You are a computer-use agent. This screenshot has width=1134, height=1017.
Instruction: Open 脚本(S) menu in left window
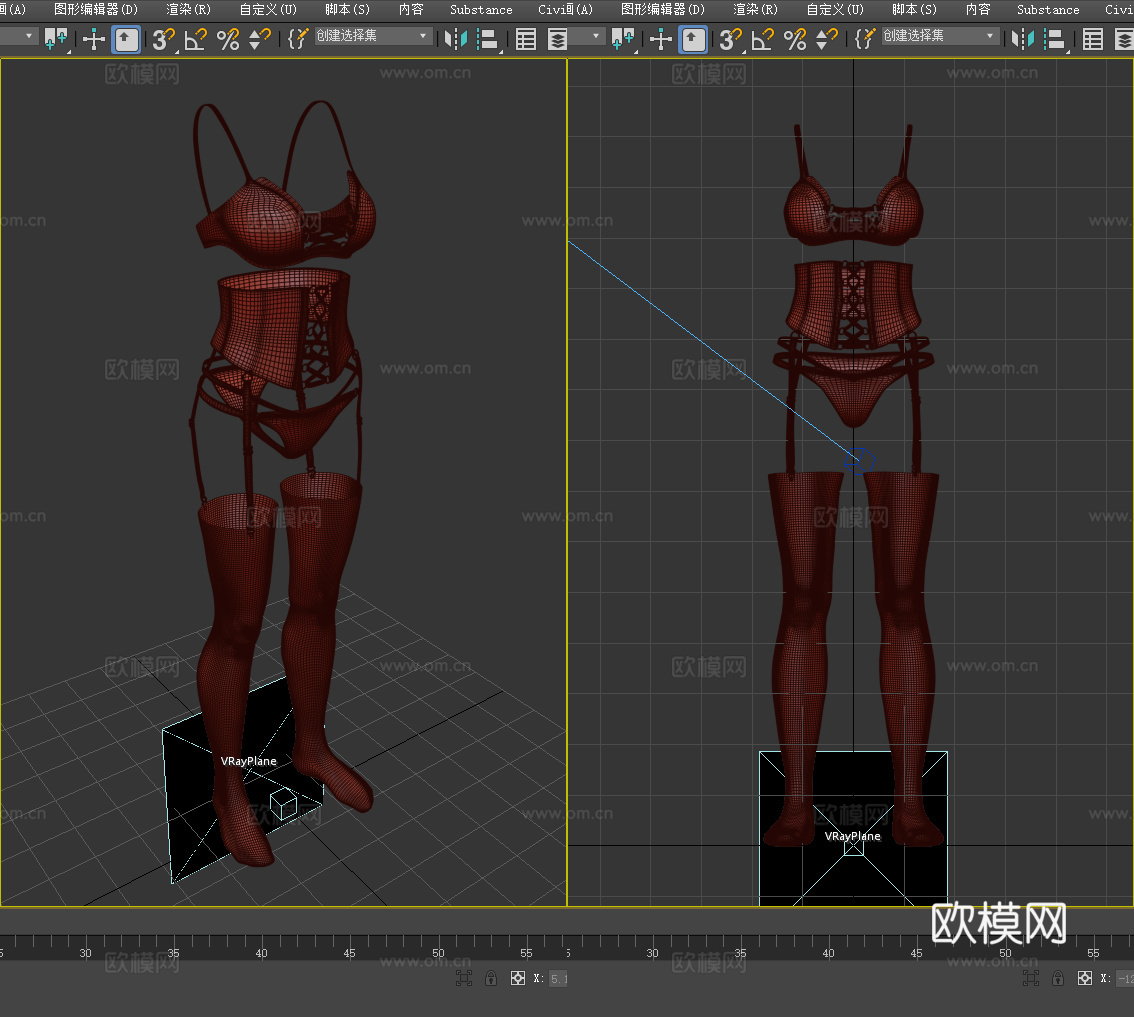coord(347,9)
